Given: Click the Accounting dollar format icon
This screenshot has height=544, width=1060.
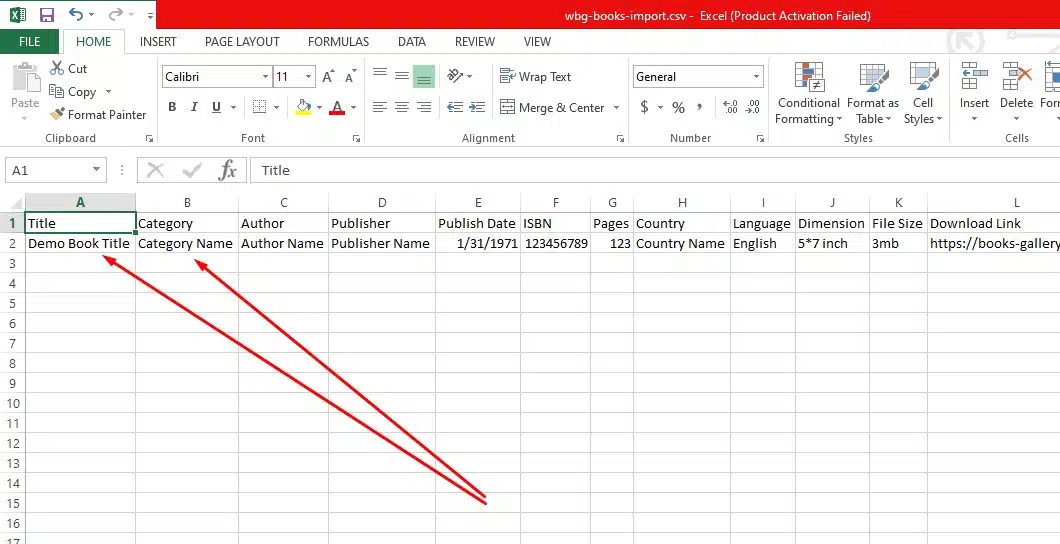Looking at the screenshot, I should click(644, 107).
